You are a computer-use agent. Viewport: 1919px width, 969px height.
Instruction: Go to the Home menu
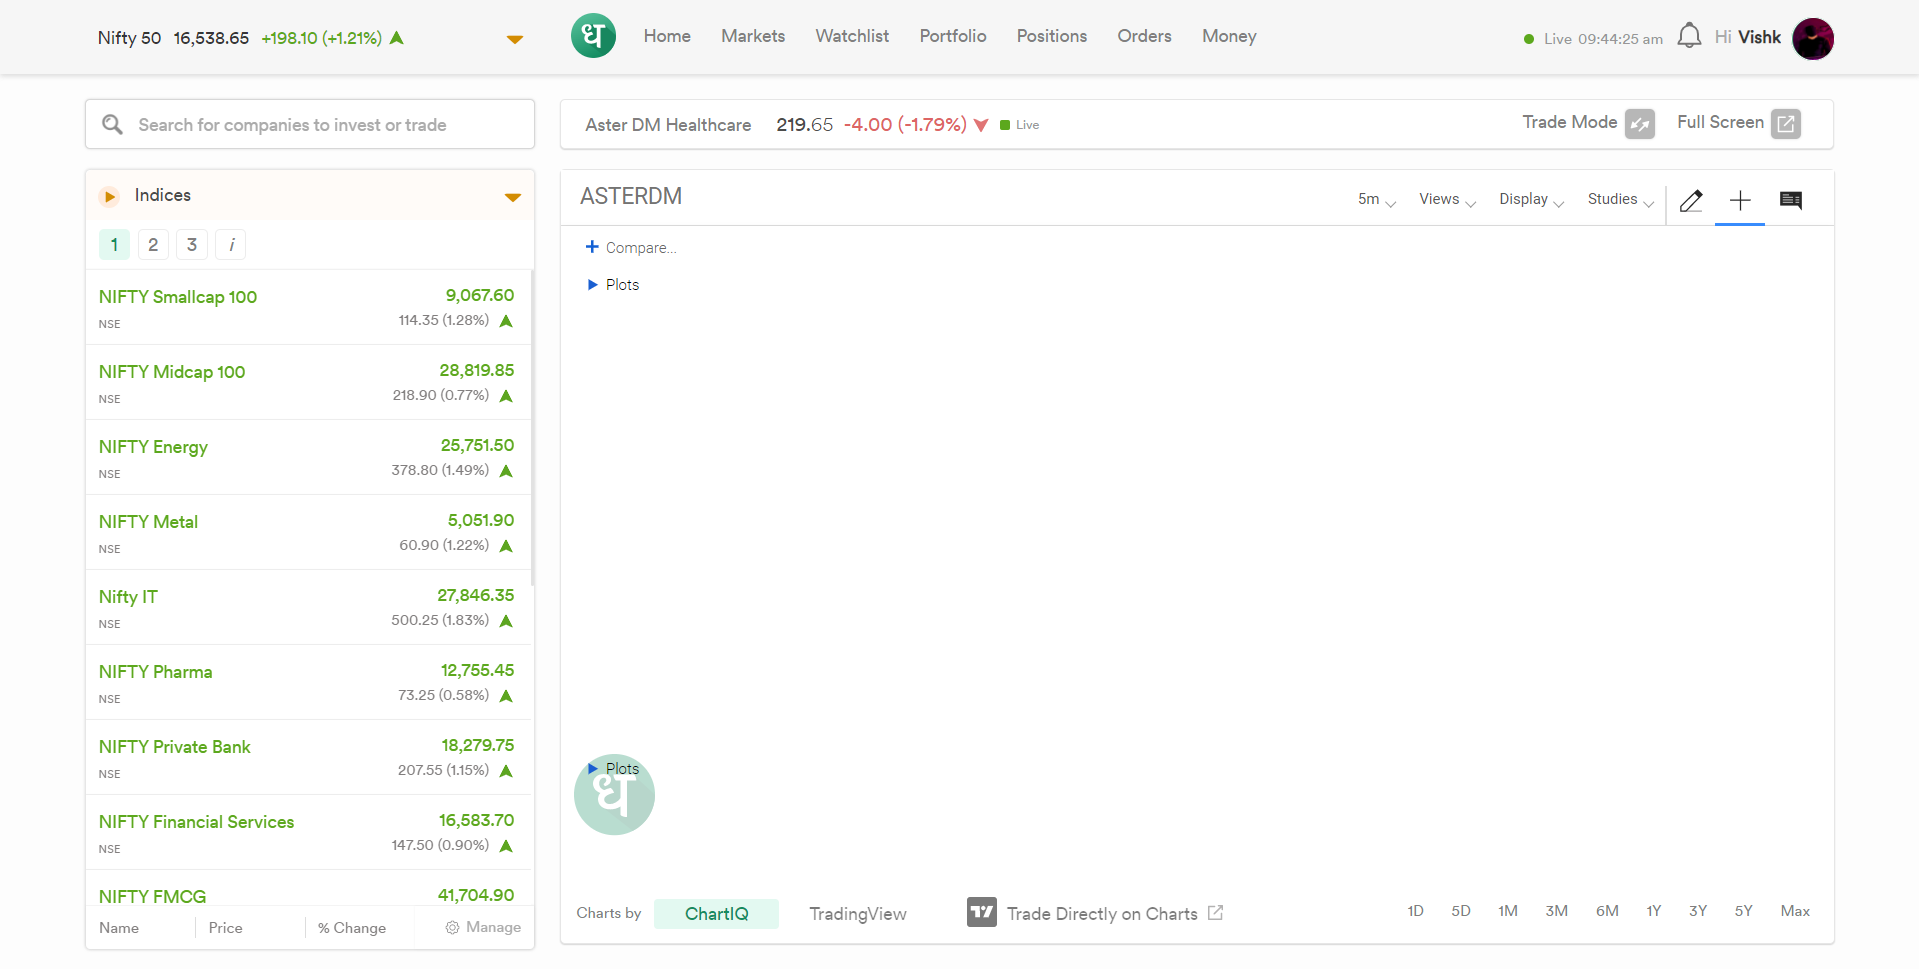[x=667, y=36]
